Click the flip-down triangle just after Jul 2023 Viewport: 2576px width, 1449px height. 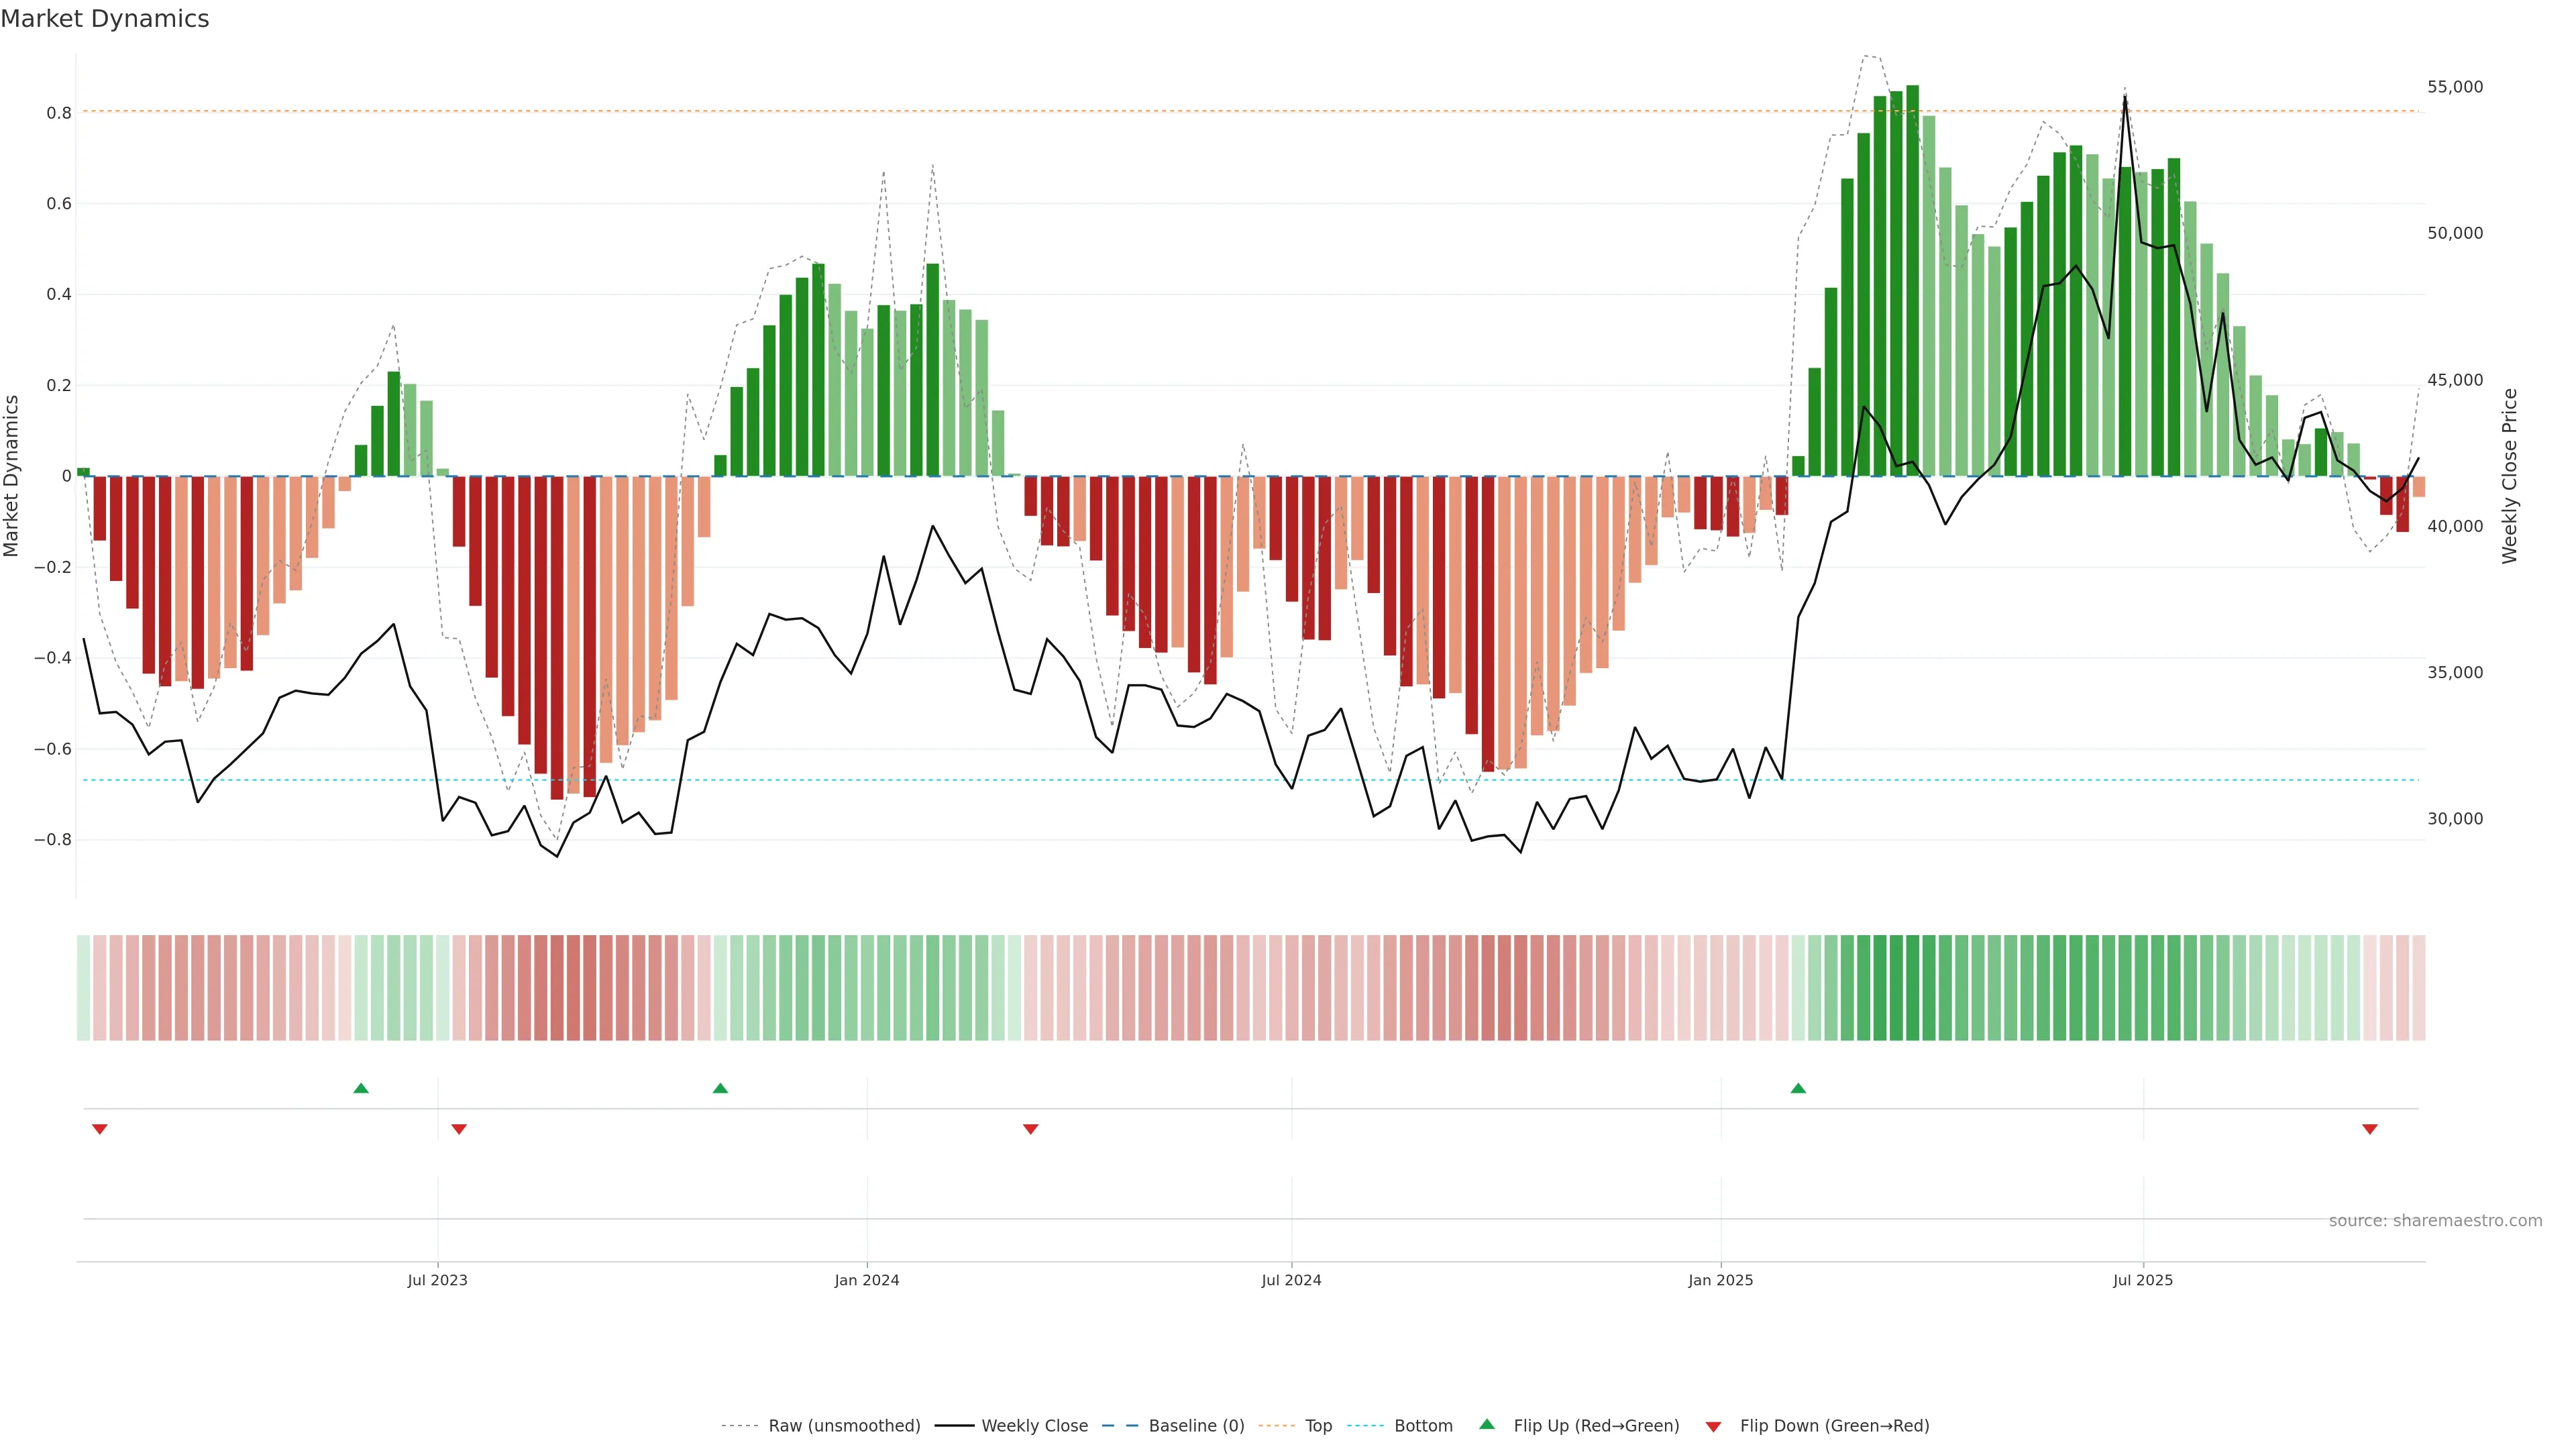[459, 1129]
